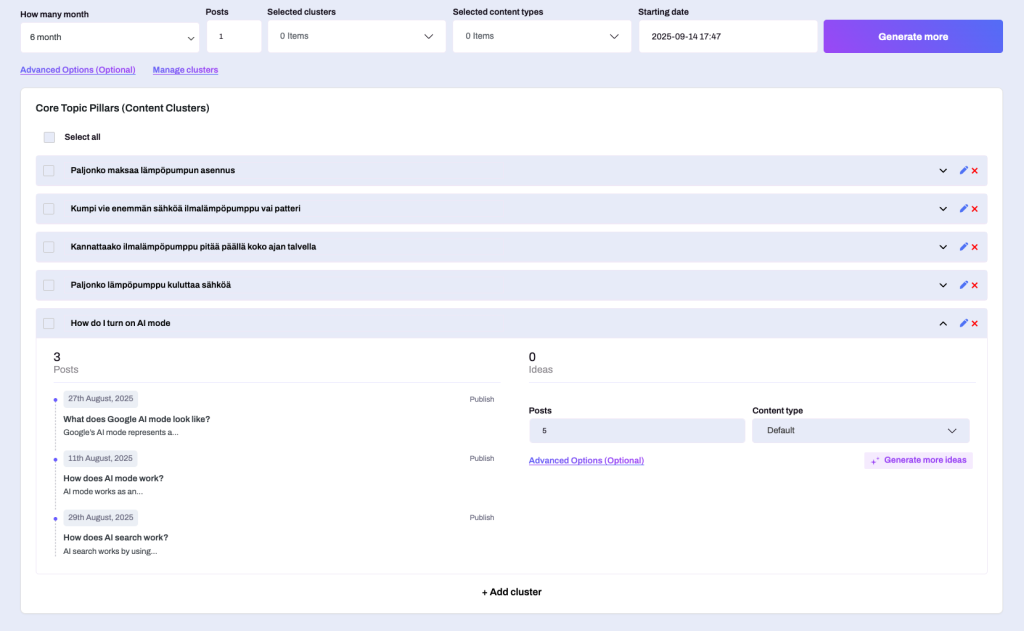Screen dimensions: 1024x631
Task: Delete the 'Kumpi vie enemmän sähköä' cluster
Action: [x=974, y=209]
